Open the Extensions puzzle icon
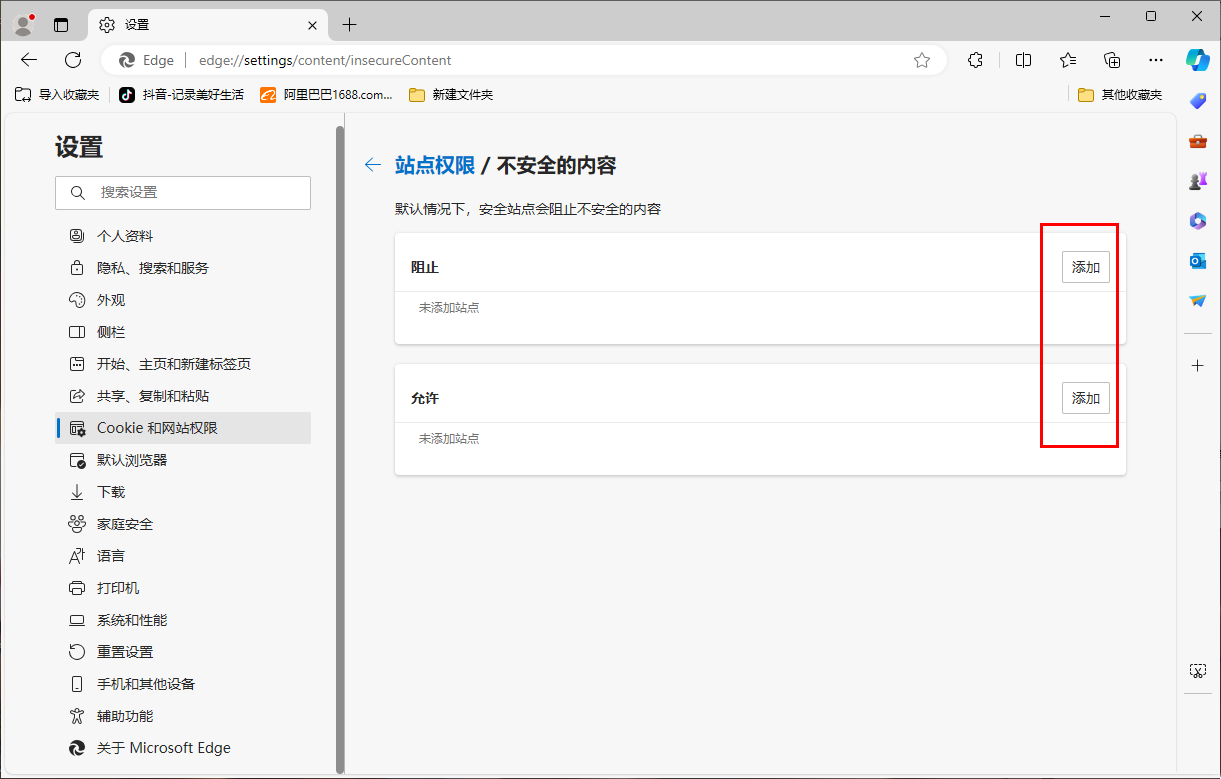This screenshot has width=1221, height=779. tap(975, 60)
